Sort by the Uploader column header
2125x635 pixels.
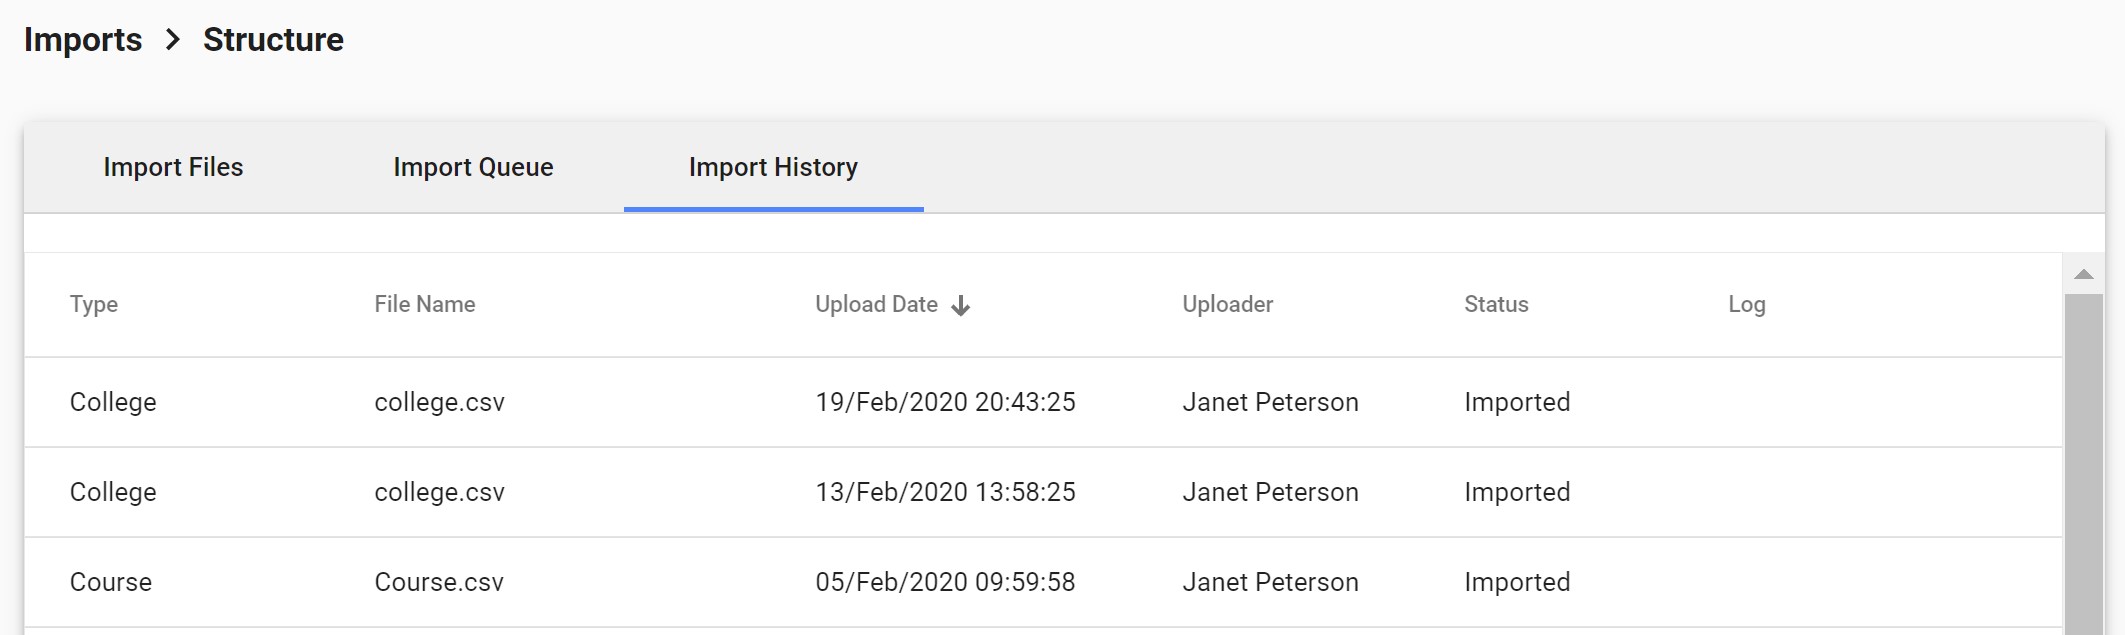pos(1228,304)
